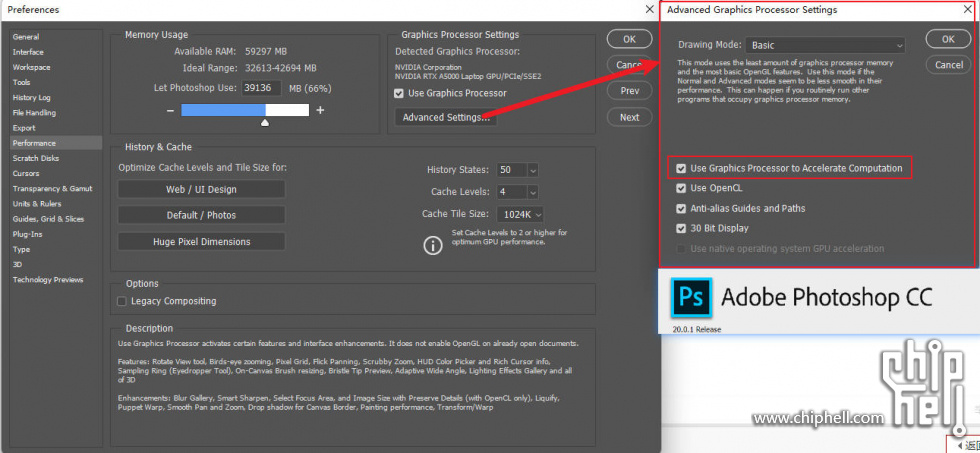Click Prev button in Preferences
980x453 pixels.
[629, 91]
